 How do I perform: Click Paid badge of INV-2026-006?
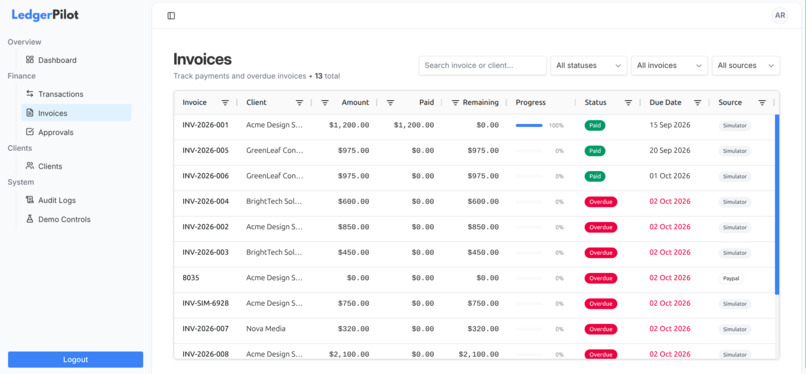[x=595, y=176]
